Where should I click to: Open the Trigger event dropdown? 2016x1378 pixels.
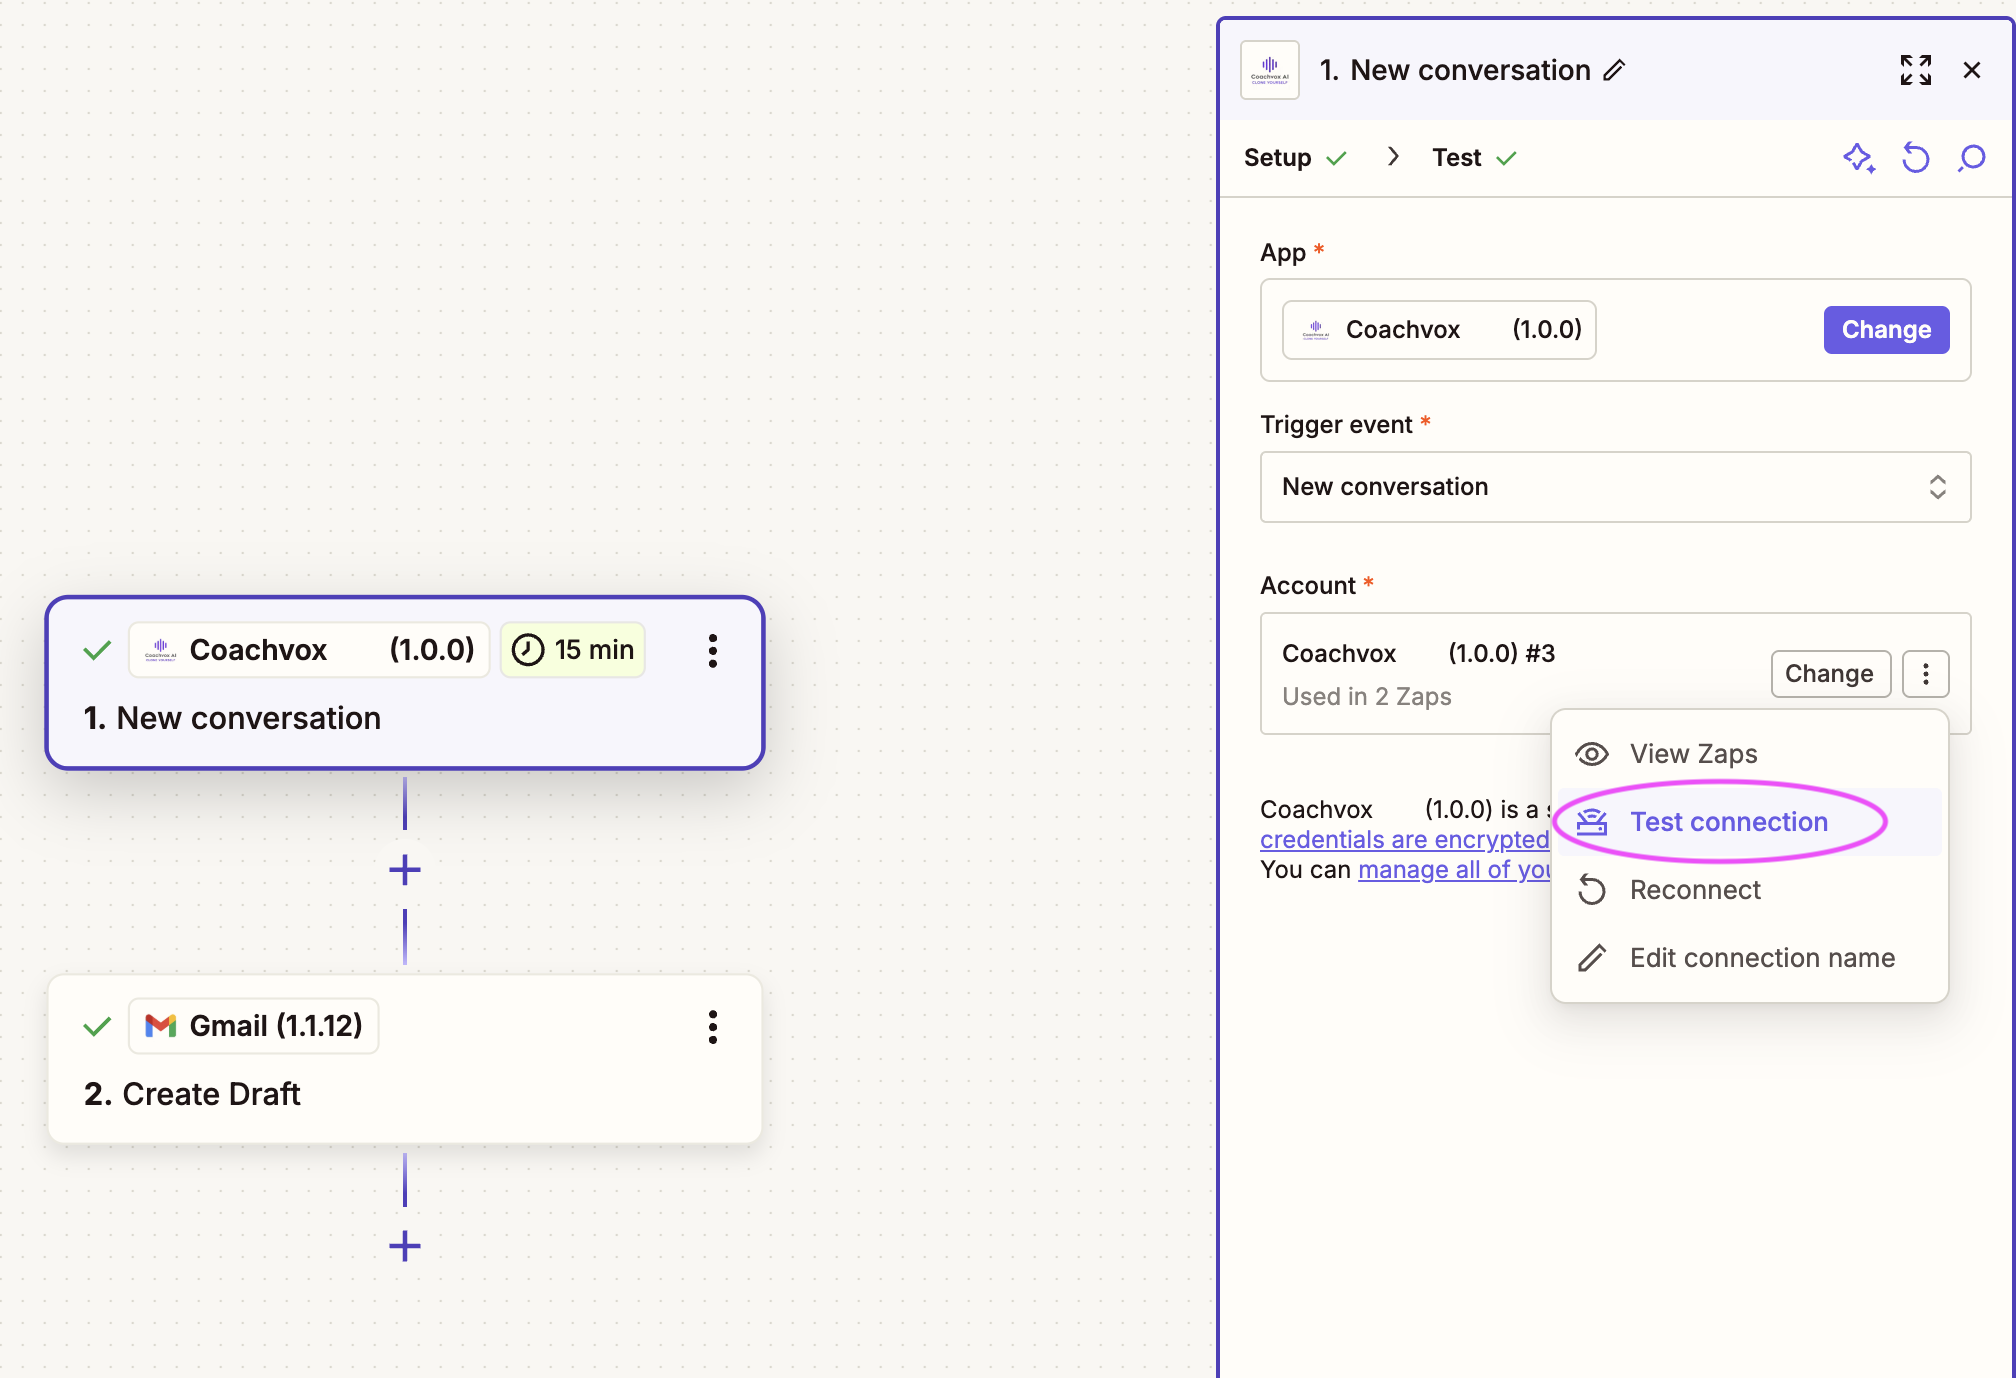click(1615, 487)
